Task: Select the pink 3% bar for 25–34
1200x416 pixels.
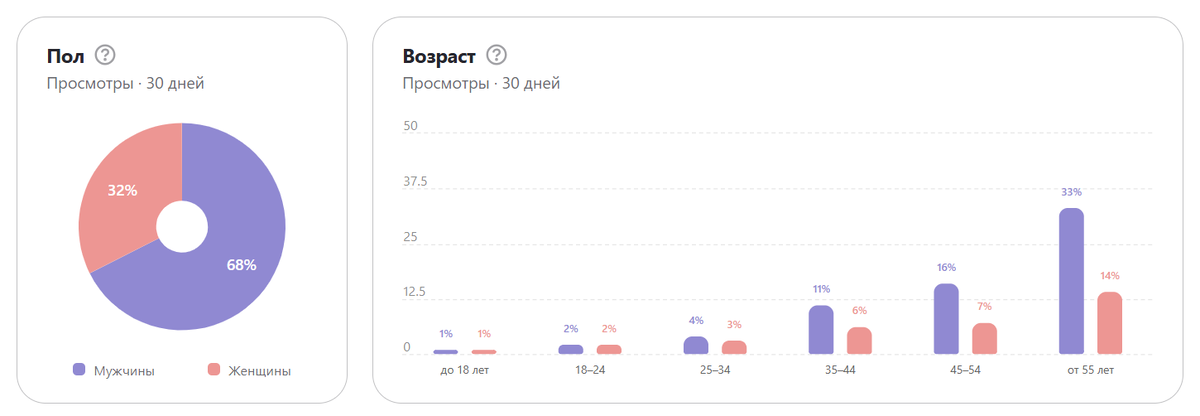Action: pyautogui.click(x=734, y=347)
